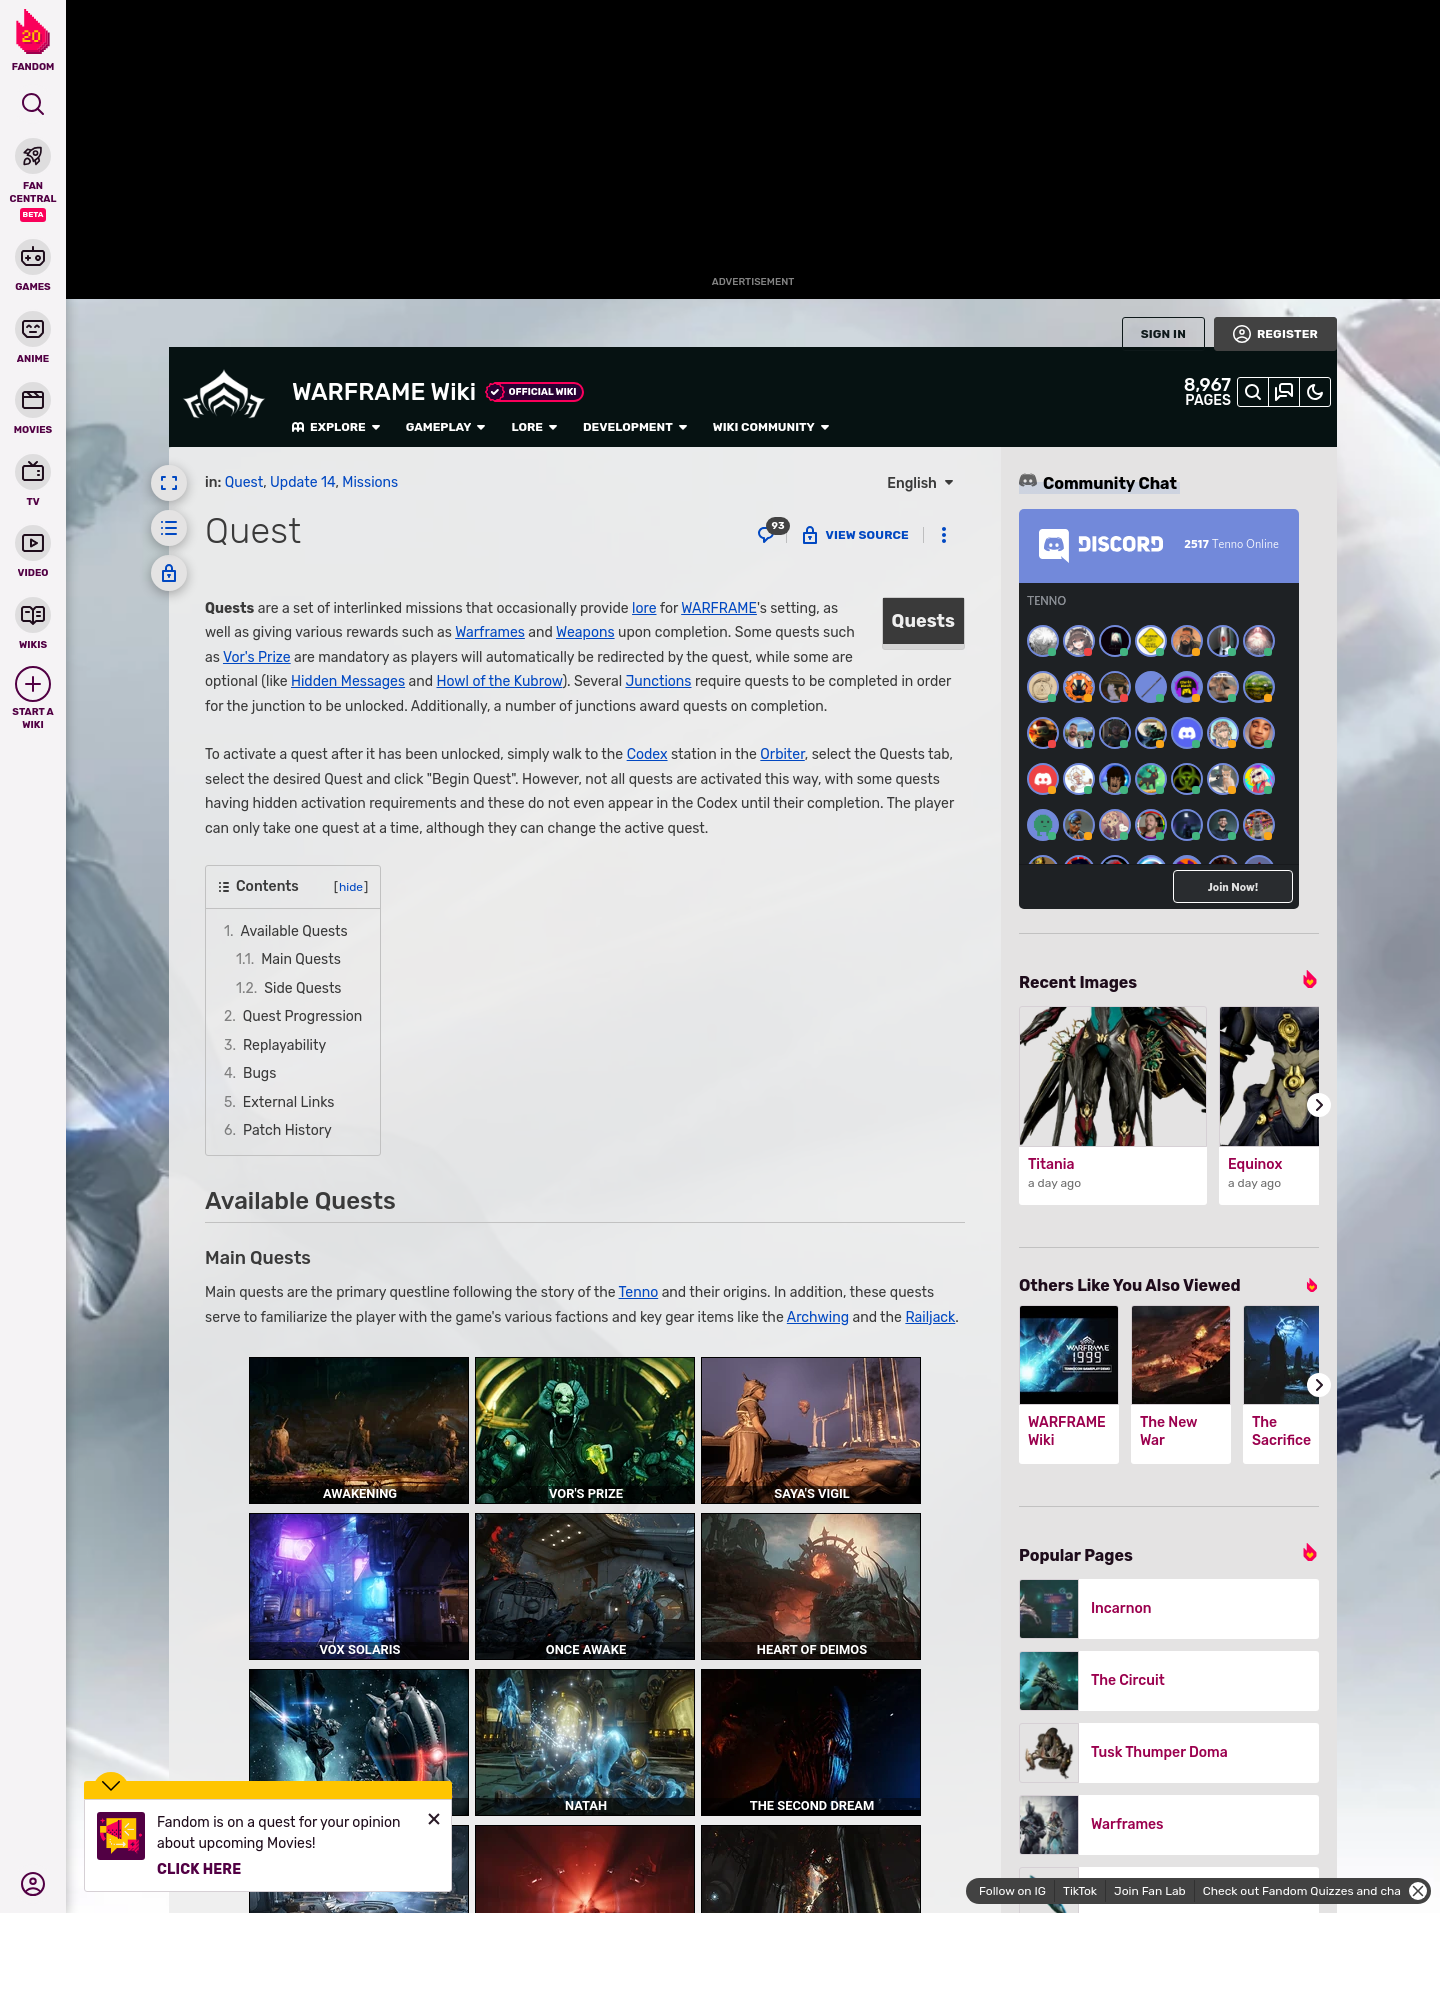This screenshot has height=2000, width=1440.
Task: Expand the Gameplay menu
Action: [x=445, y=427]
